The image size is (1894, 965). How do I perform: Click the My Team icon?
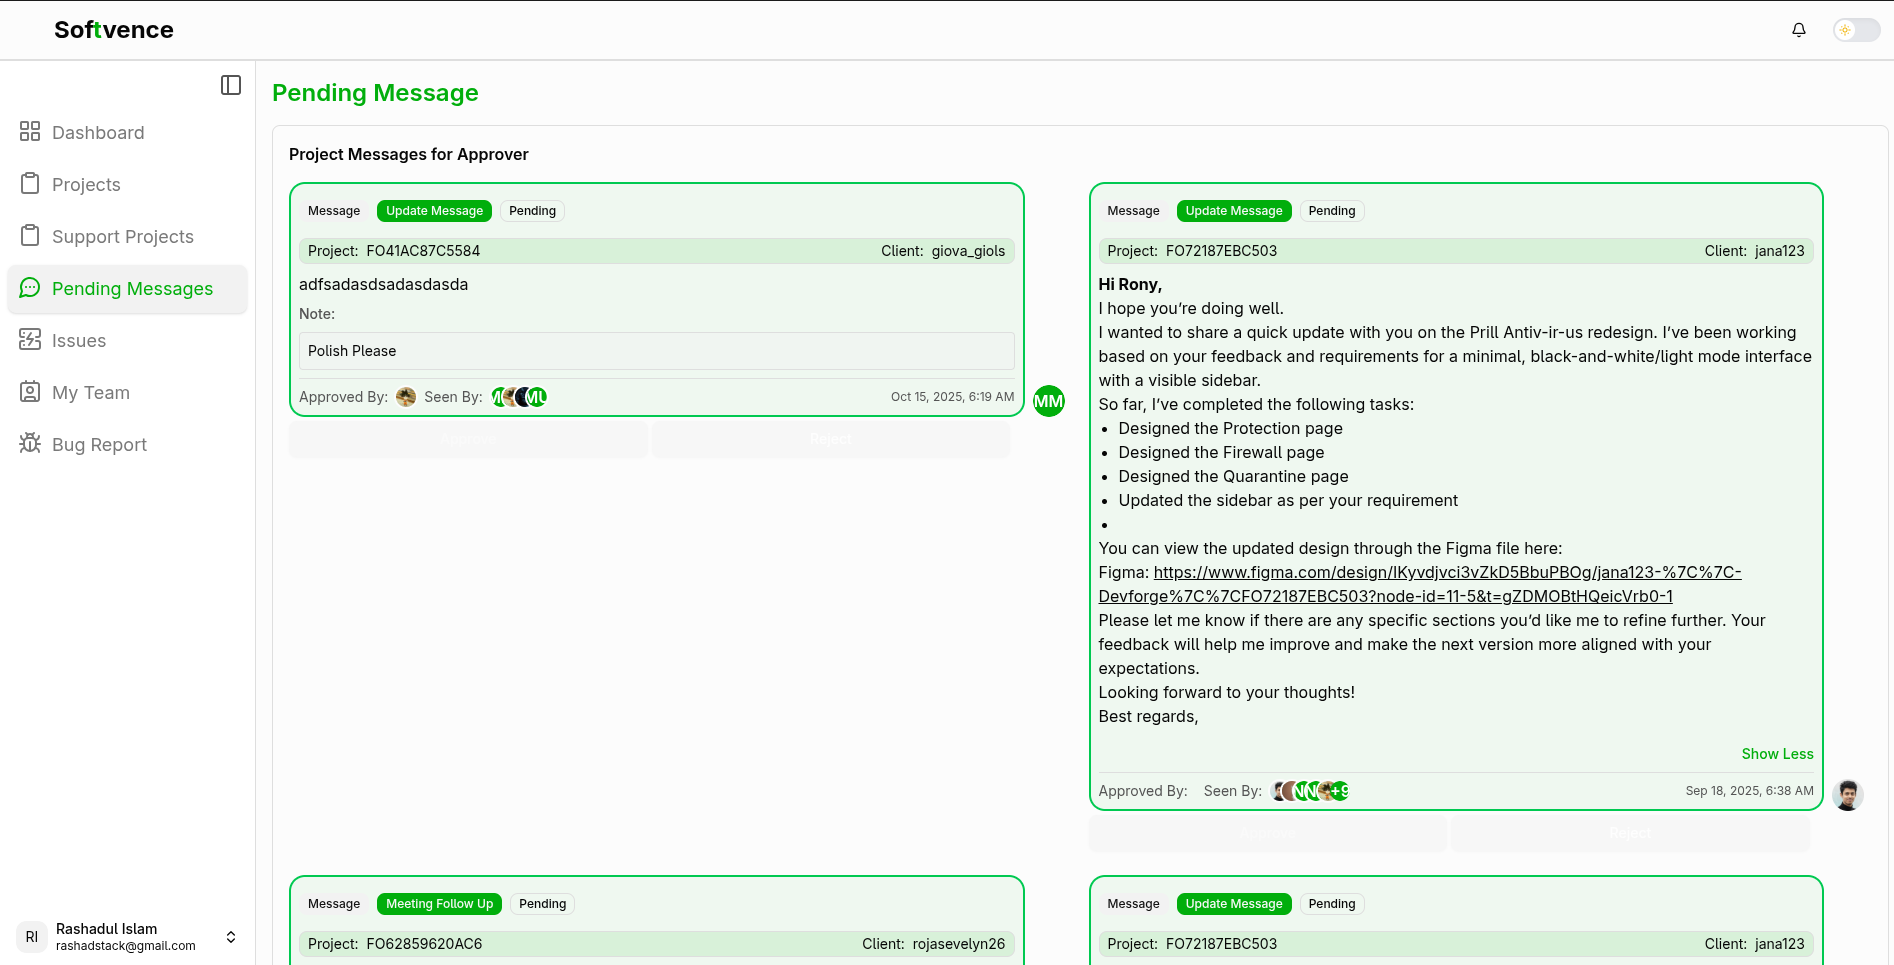click(30, 392)
